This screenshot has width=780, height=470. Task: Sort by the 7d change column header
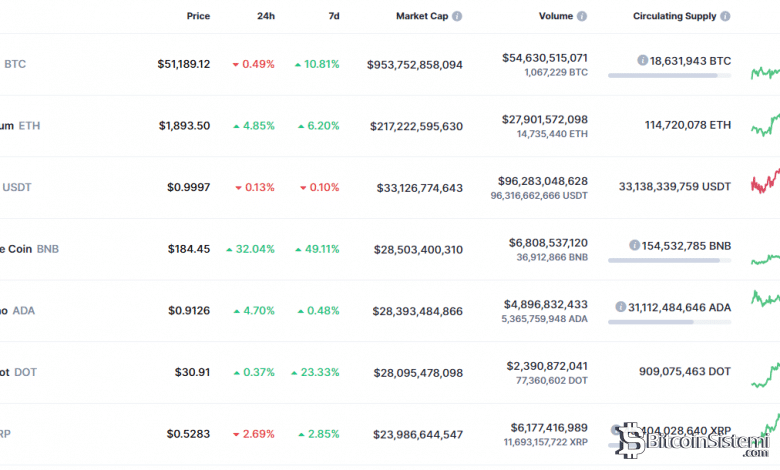pos(331,17)
